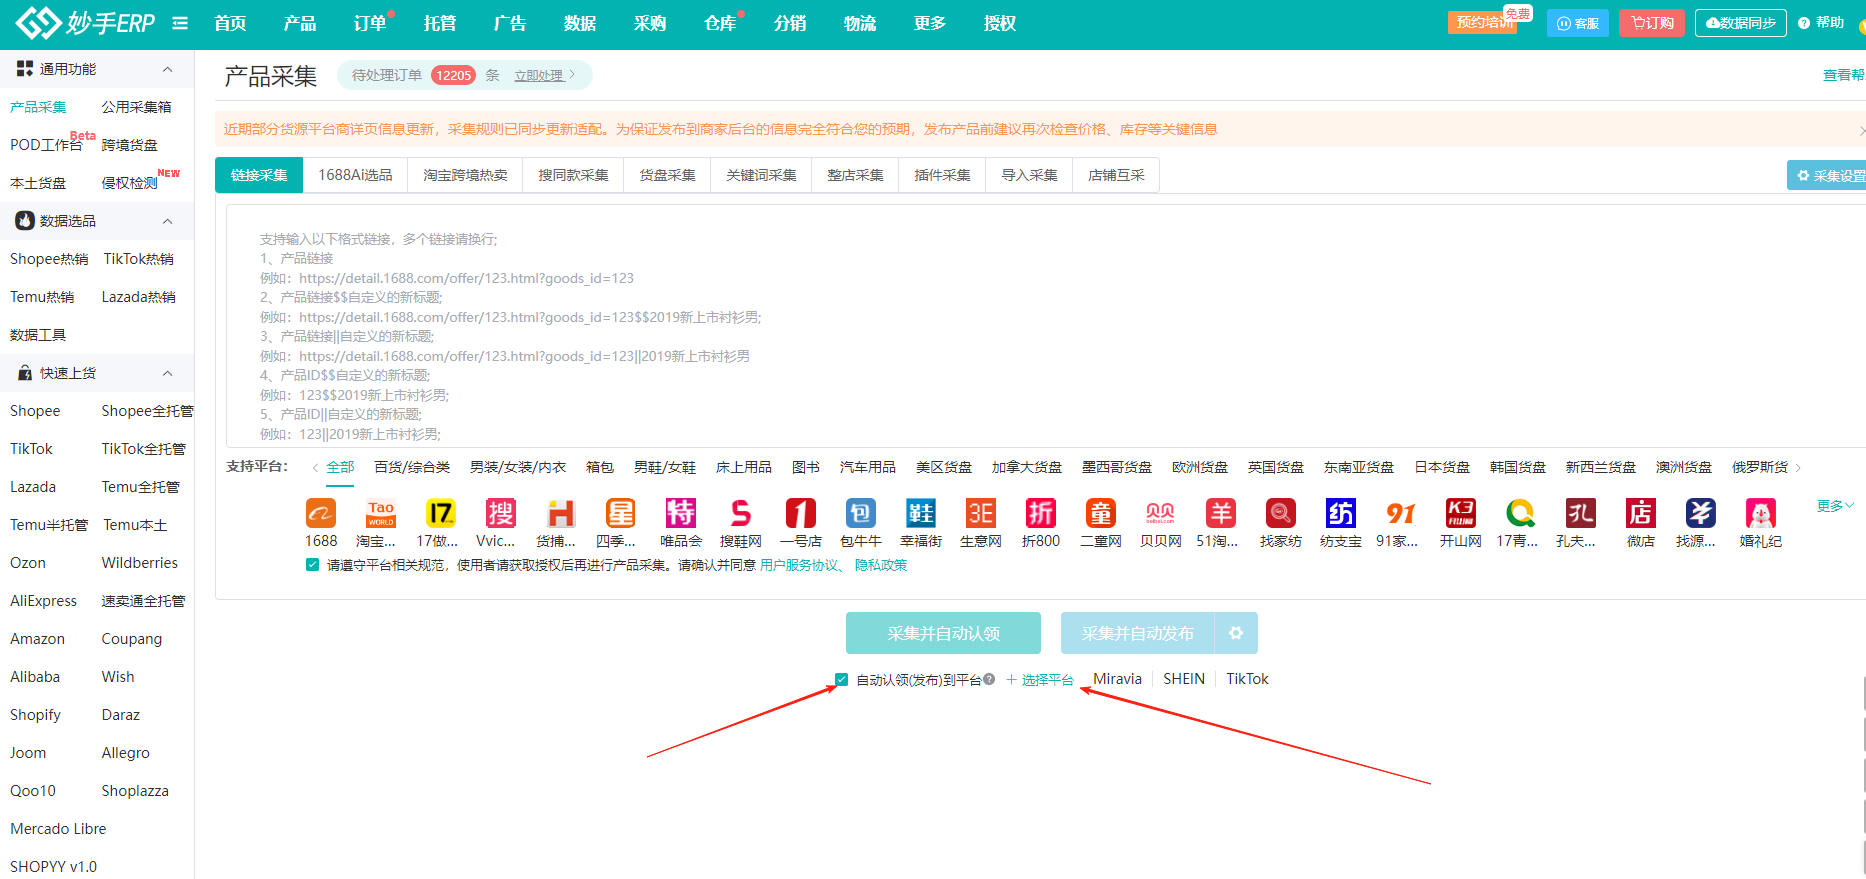This screenshot has width=1866, height=879.
Task: Click the 选择平台 add link
Action: point(1039,679)
